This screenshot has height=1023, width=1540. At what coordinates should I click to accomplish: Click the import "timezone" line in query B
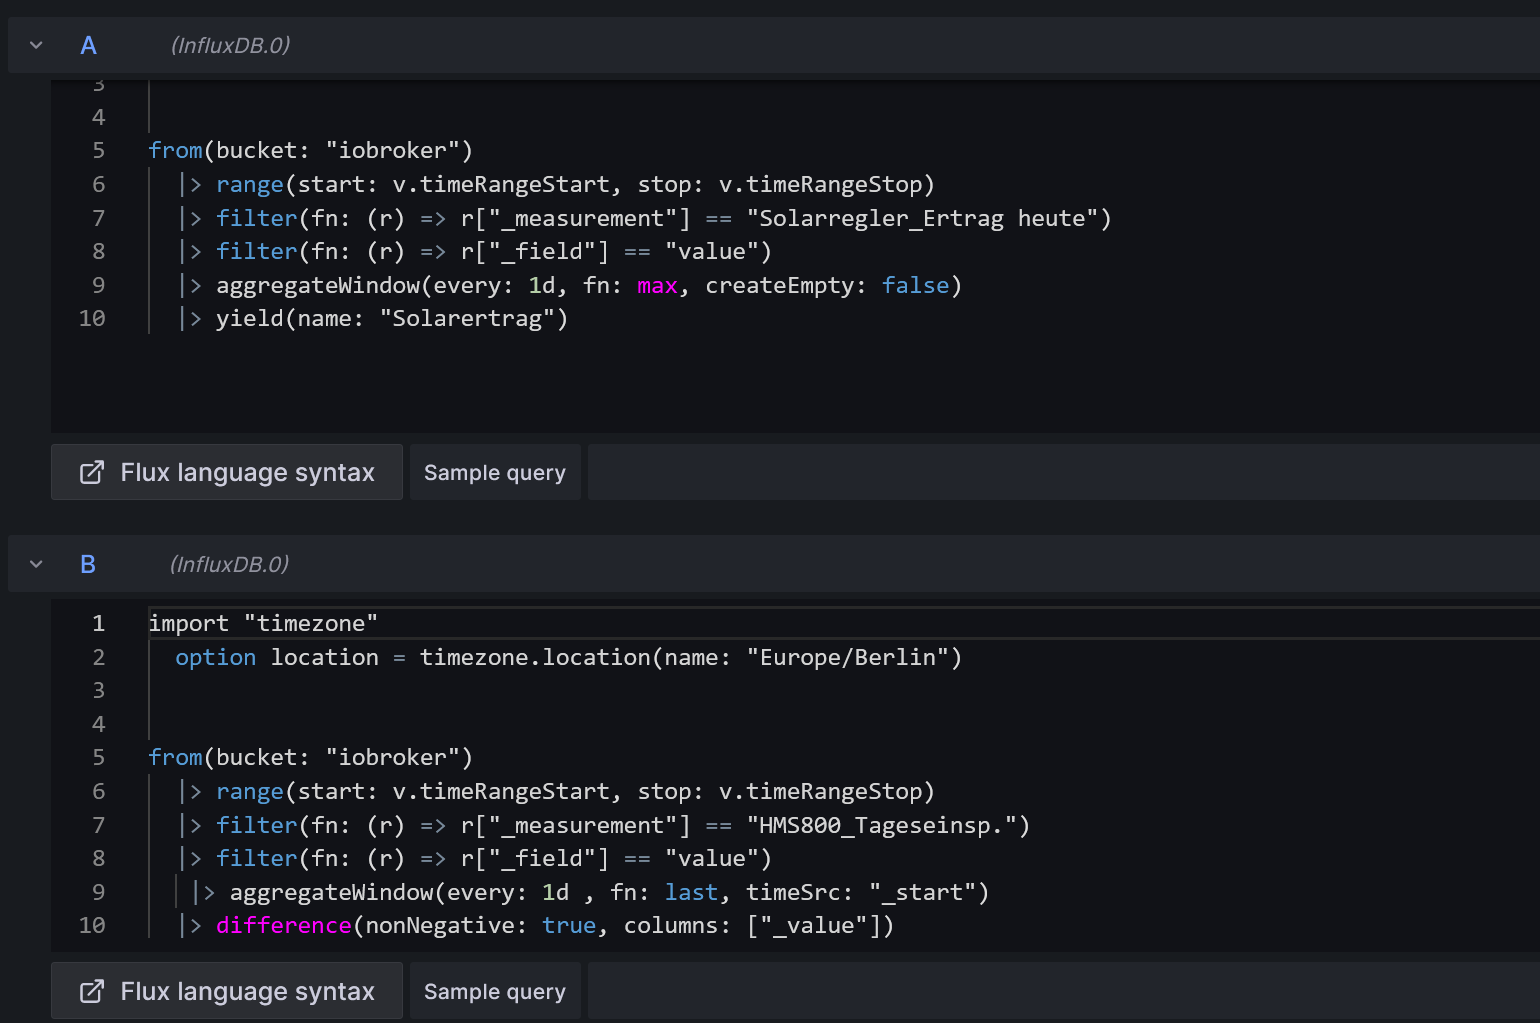(x=263, y=623)
